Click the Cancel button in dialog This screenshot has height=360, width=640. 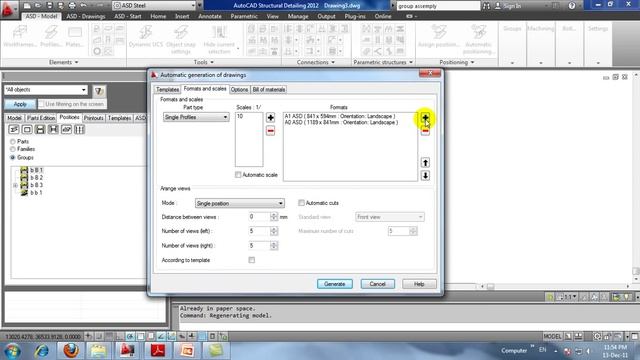378,284
